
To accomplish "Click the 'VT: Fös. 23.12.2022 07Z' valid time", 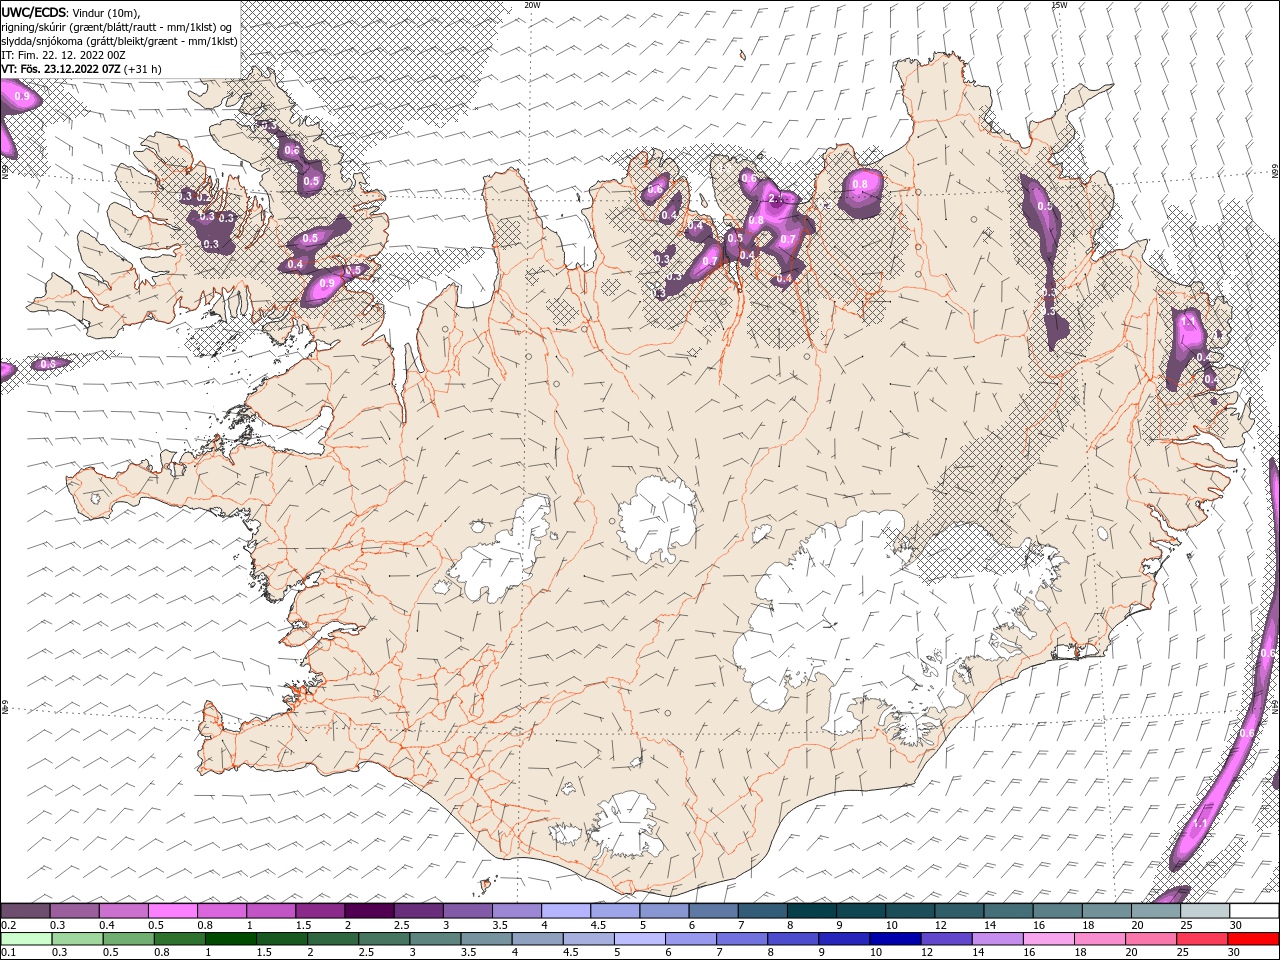I will click(x=61, y=69).
